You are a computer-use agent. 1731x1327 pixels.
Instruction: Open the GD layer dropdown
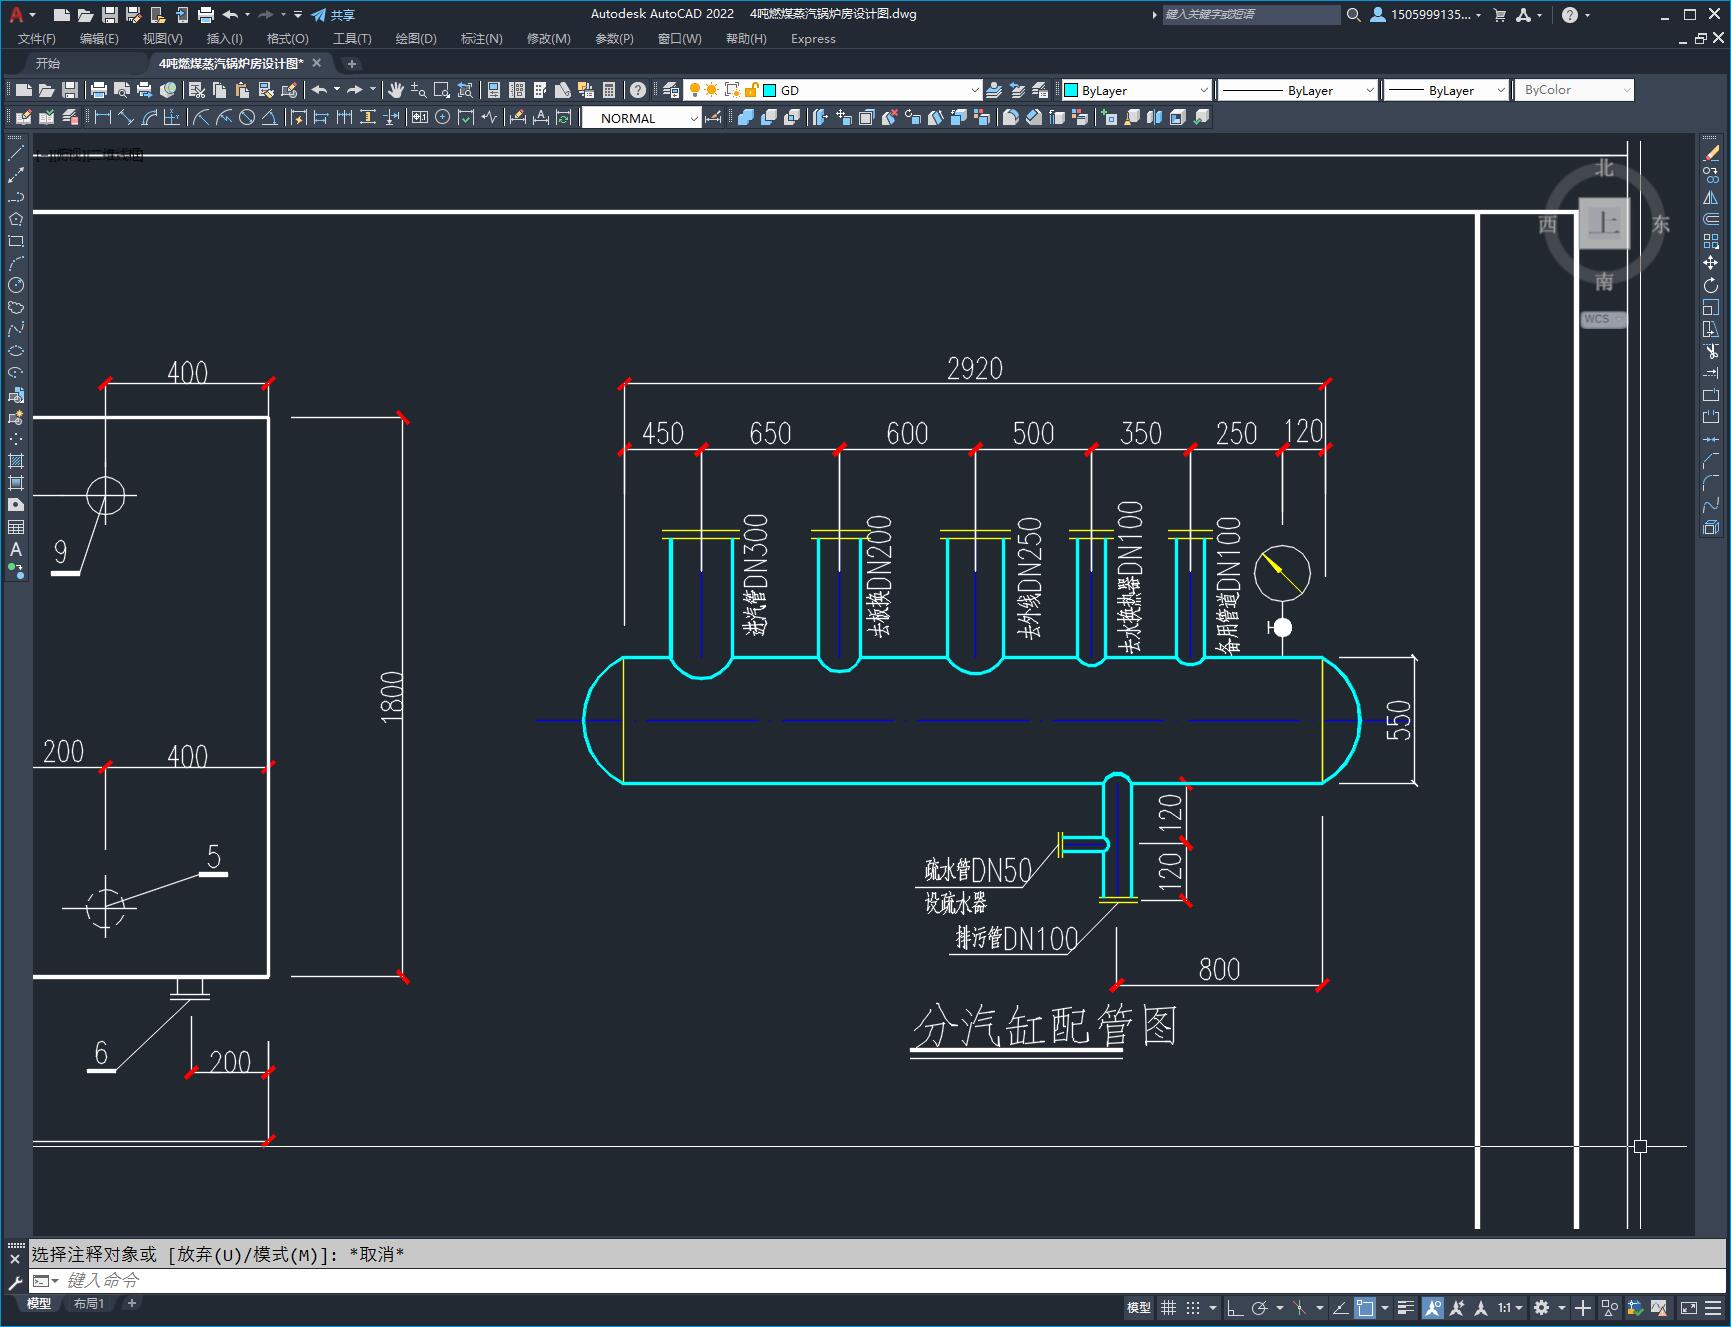pos(871,90)
